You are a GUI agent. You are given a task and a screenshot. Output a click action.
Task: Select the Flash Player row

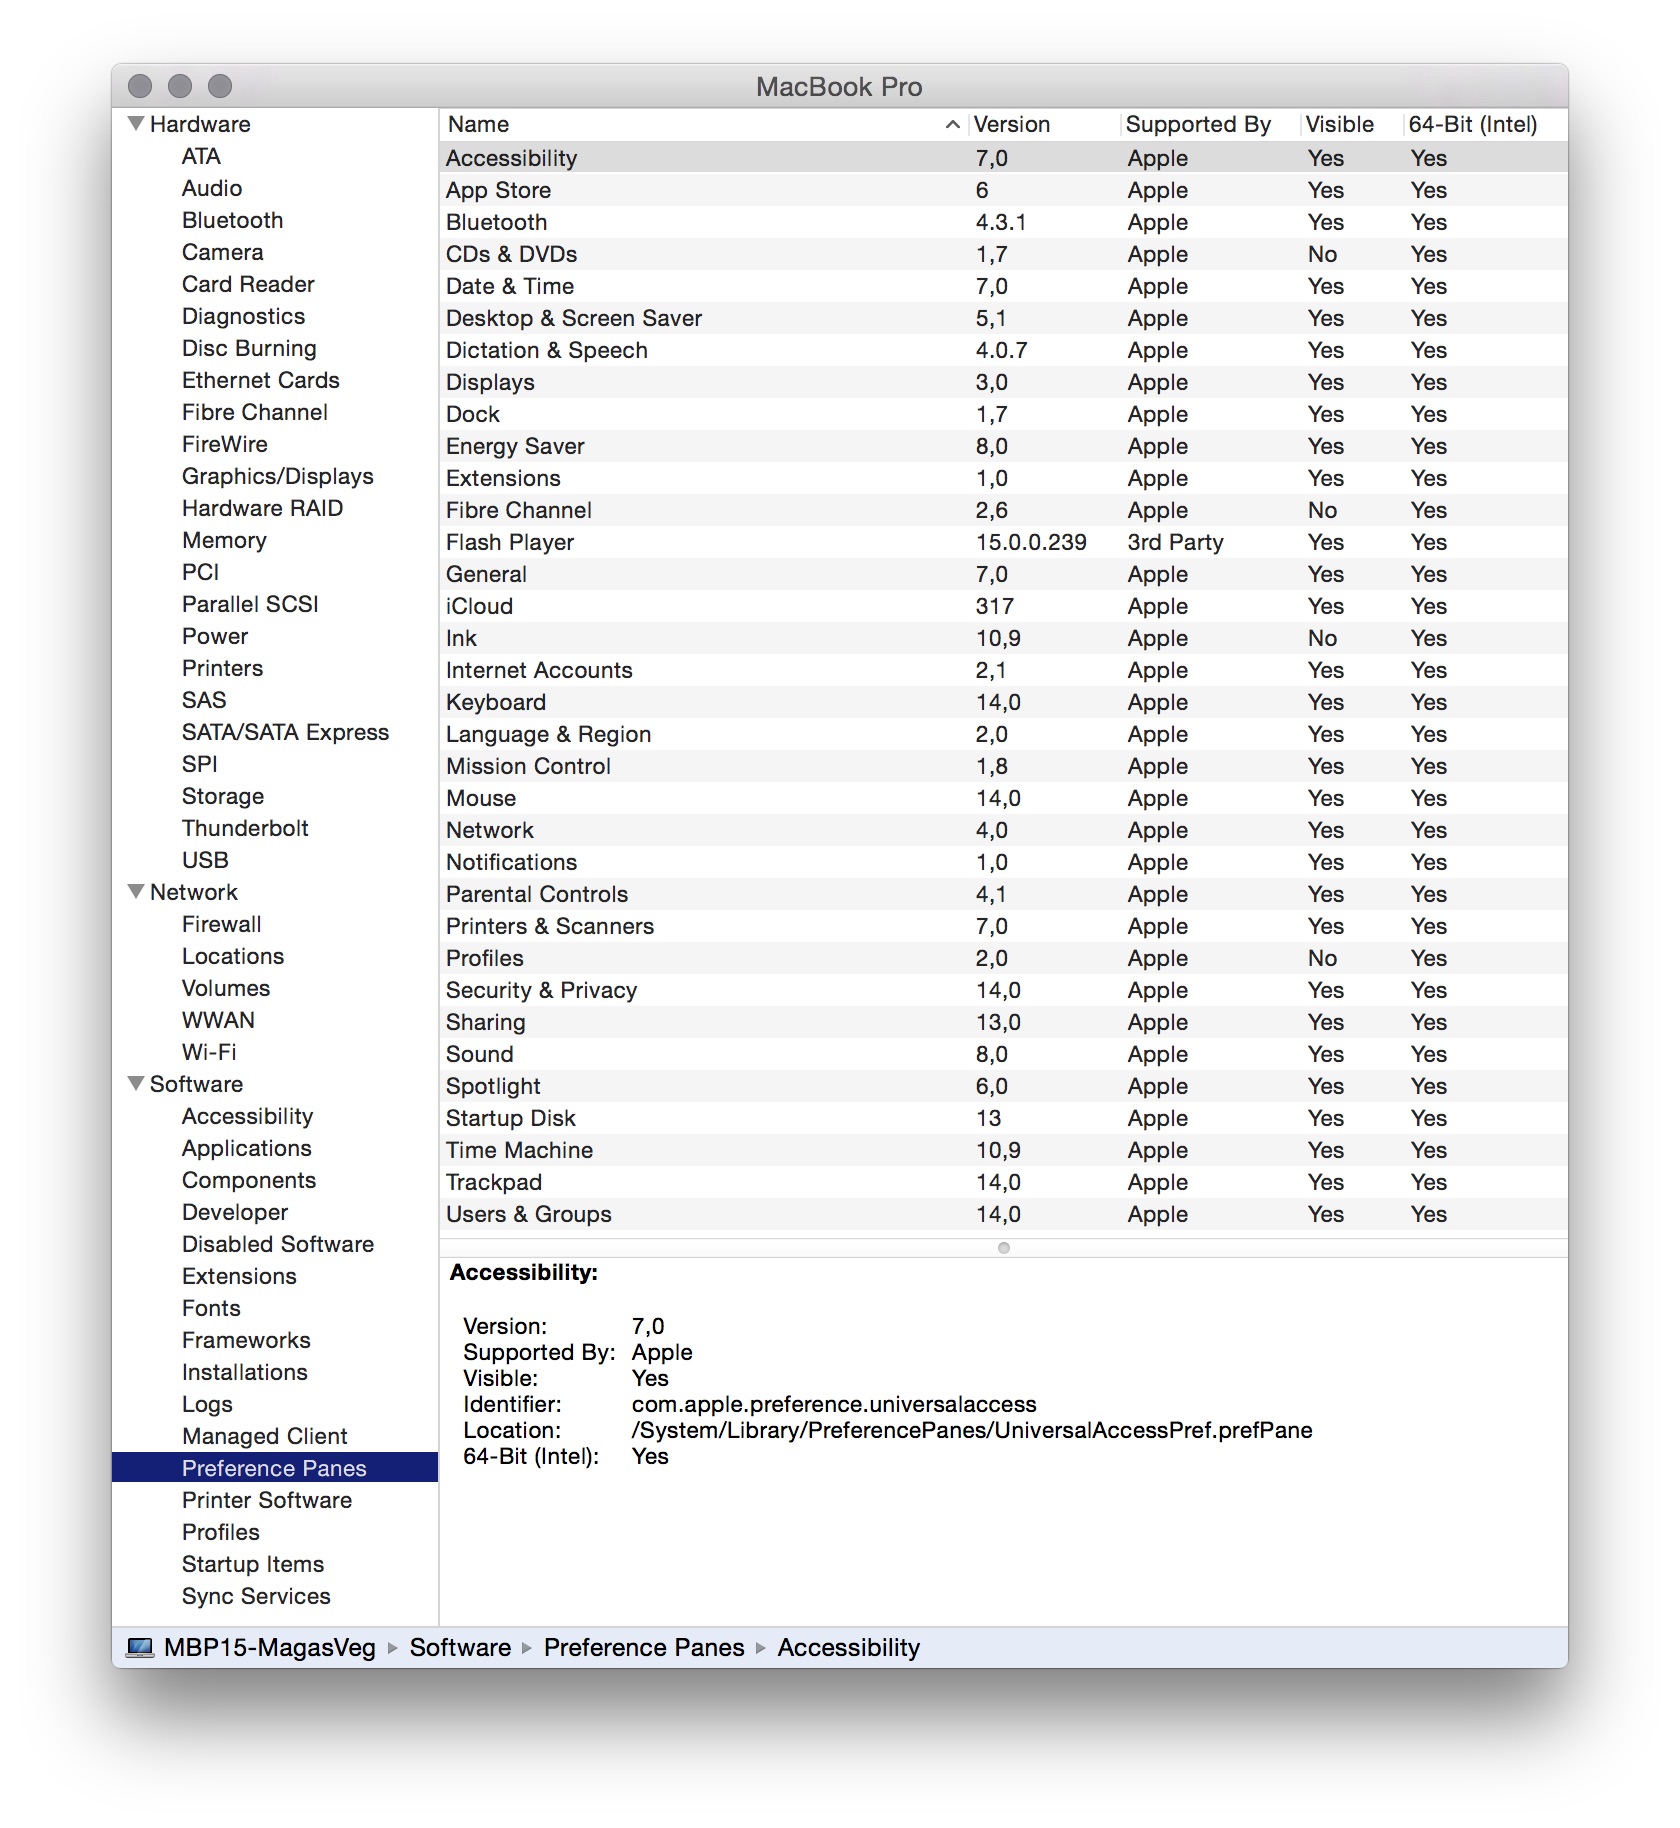pos(1003,542)
